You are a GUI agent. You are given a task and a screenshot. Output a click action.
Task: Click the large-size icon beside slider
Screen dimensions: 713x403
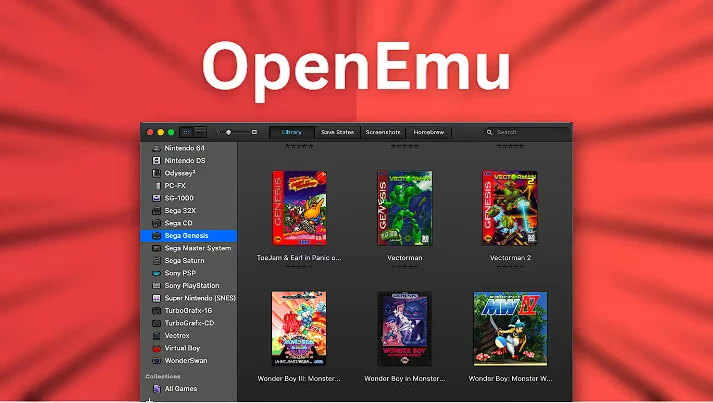point(254,132)
